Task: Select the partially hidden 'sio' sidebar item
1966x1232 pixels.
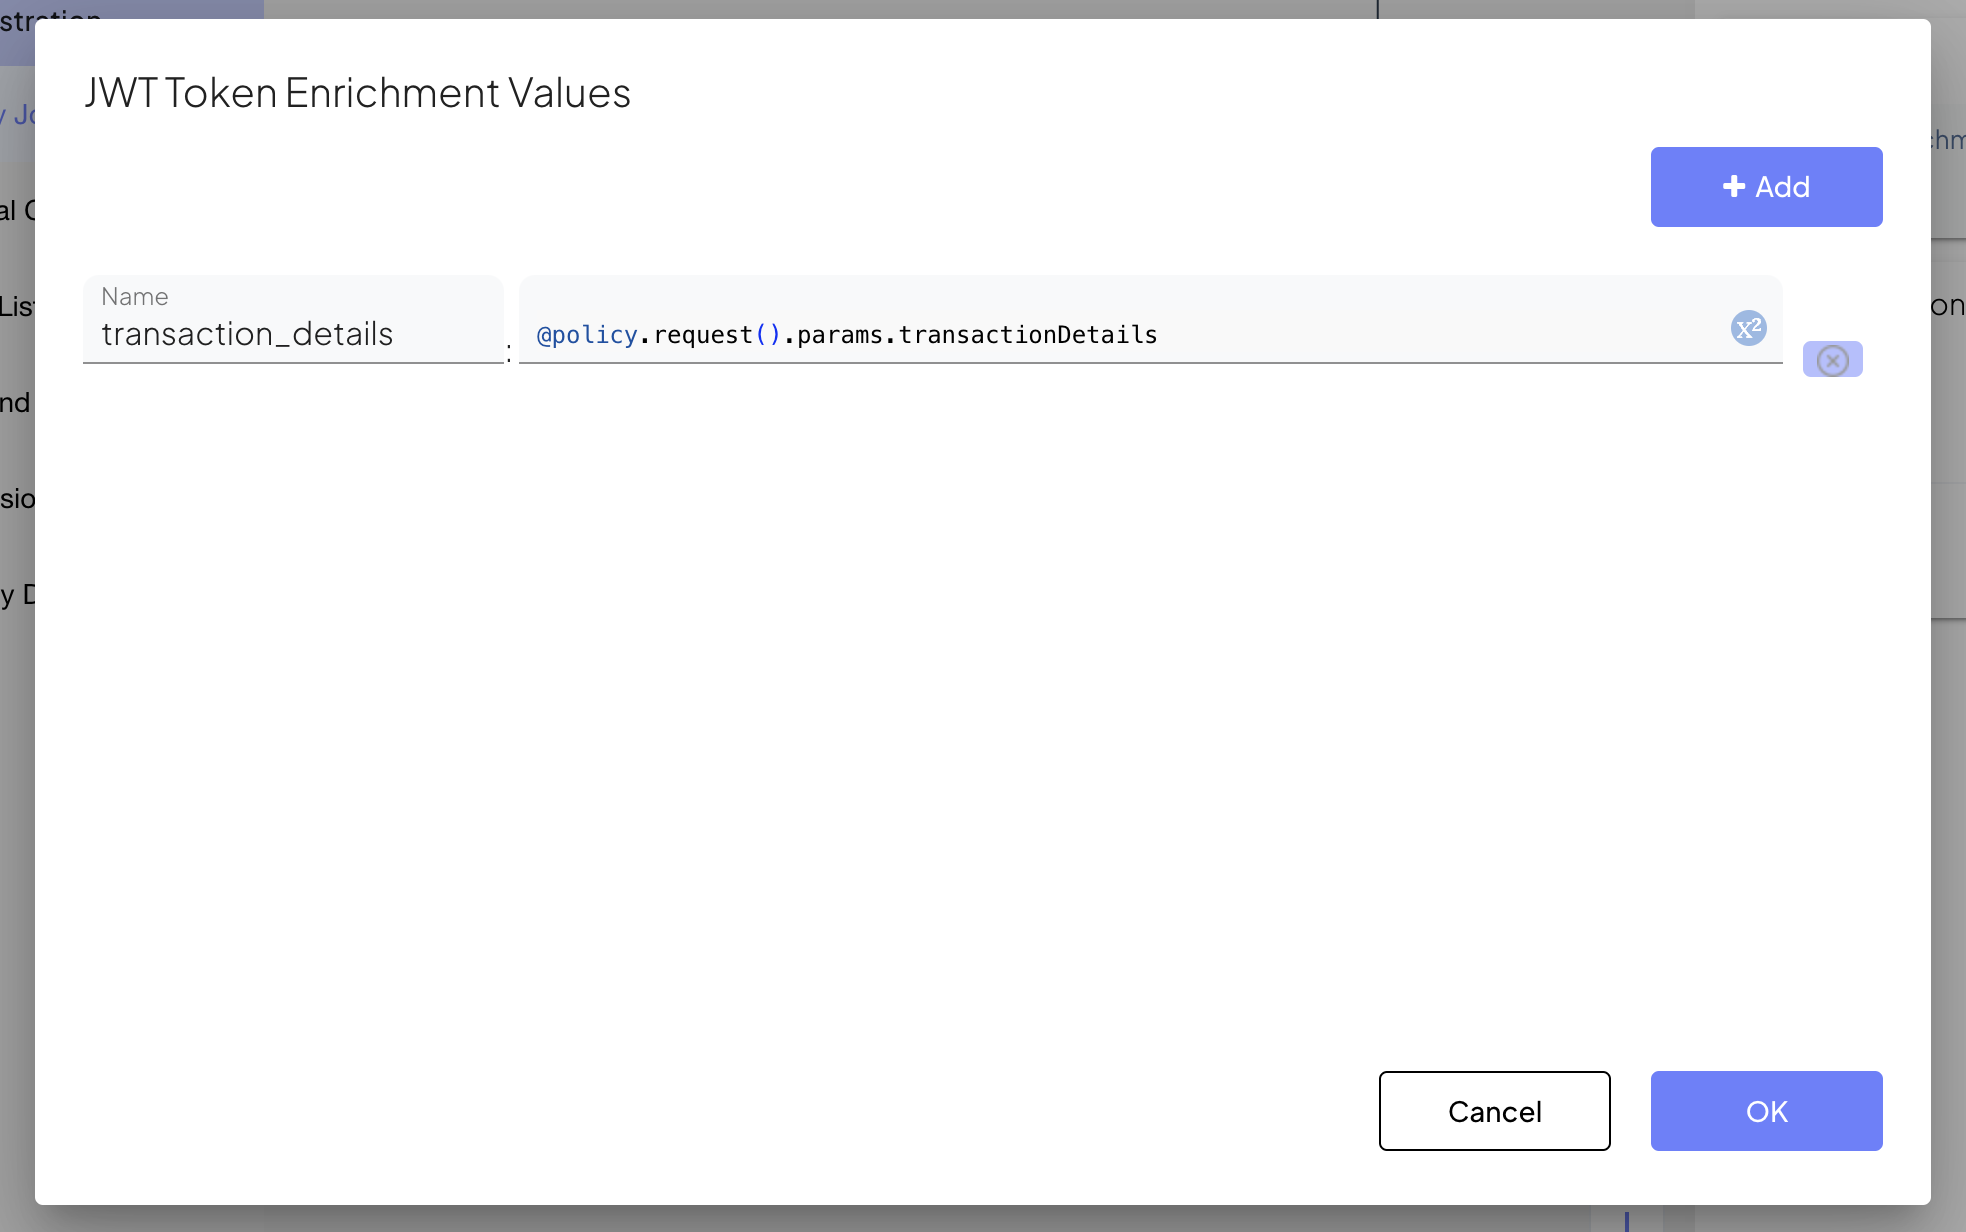Action: tap(16, 498)
